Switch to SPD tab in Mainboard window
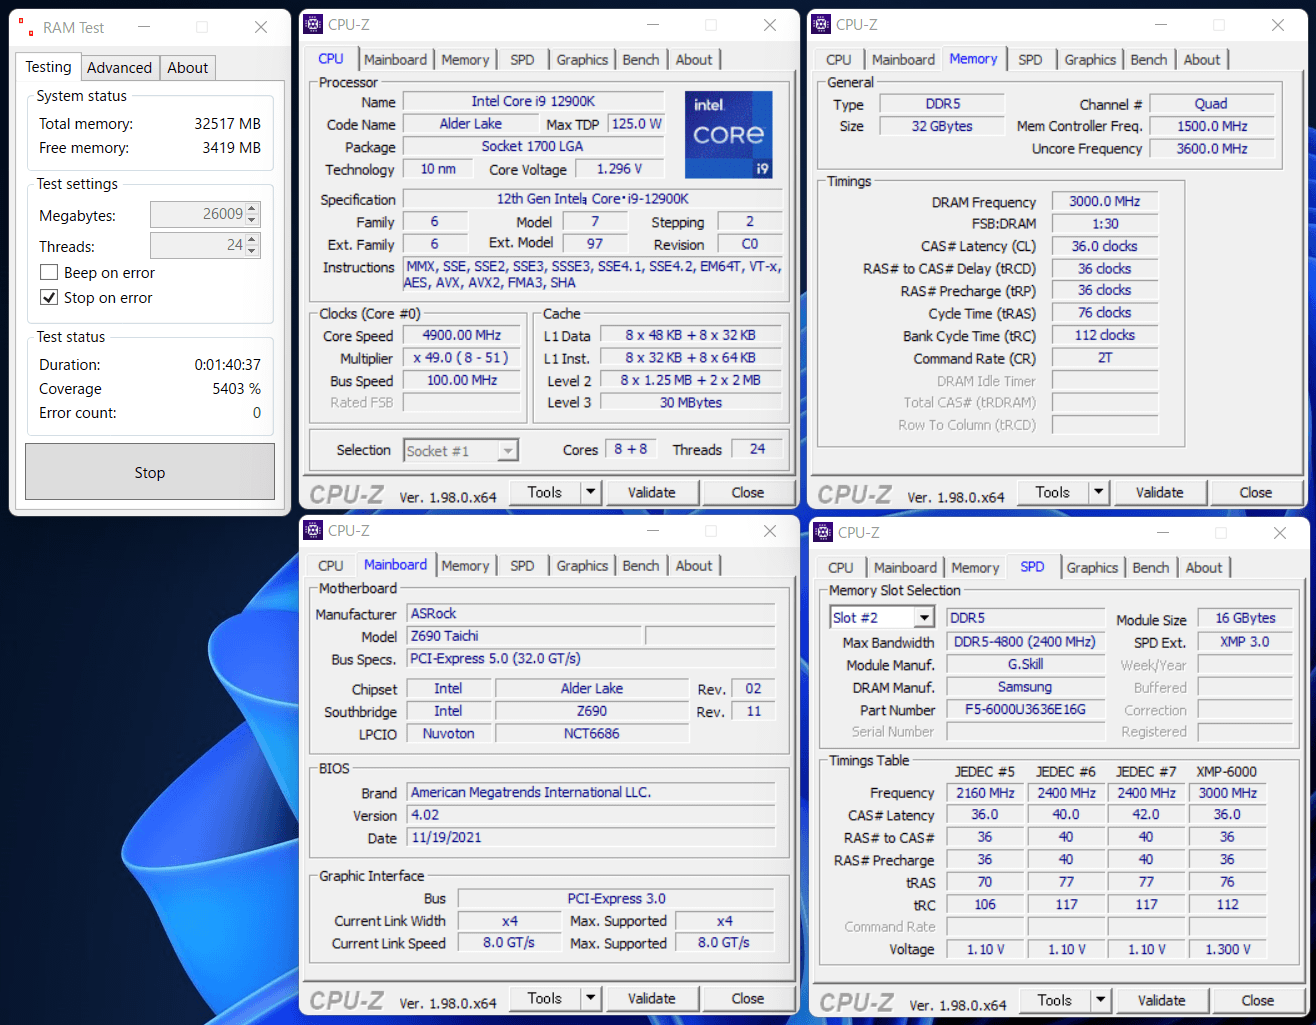1316x1025 pixels. [522, 566]
